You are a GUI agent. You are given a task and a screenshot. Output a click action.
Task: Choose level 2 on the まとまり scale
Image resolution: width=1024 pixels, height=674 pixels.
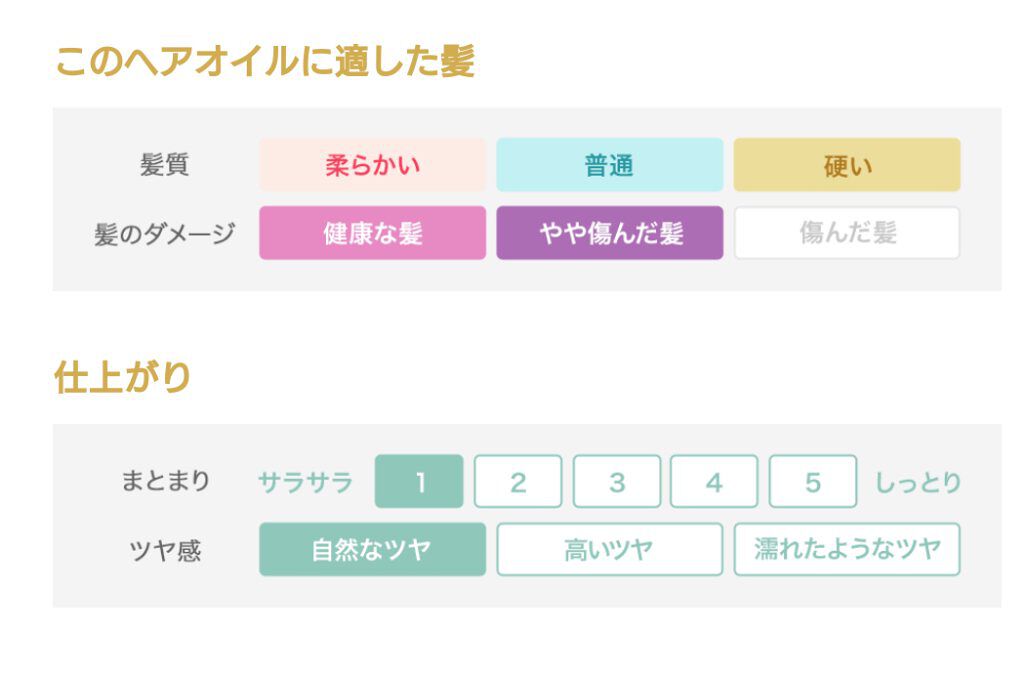coord(517,482)
